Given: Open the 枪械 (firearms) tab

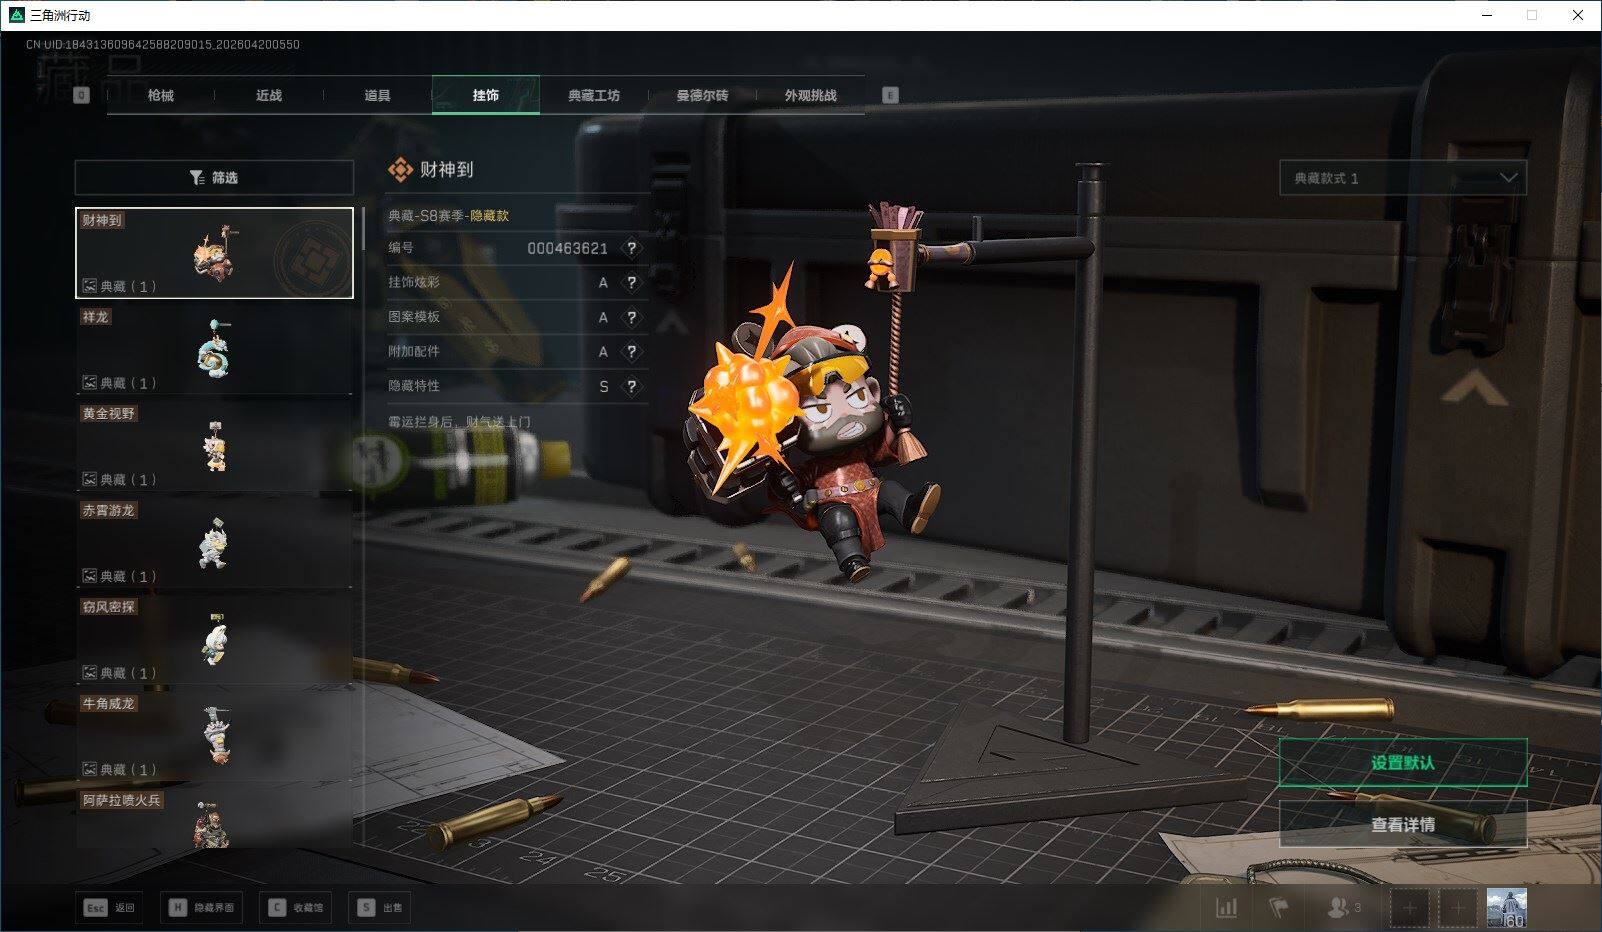Looking at the screenshot, I should [160, 95].
